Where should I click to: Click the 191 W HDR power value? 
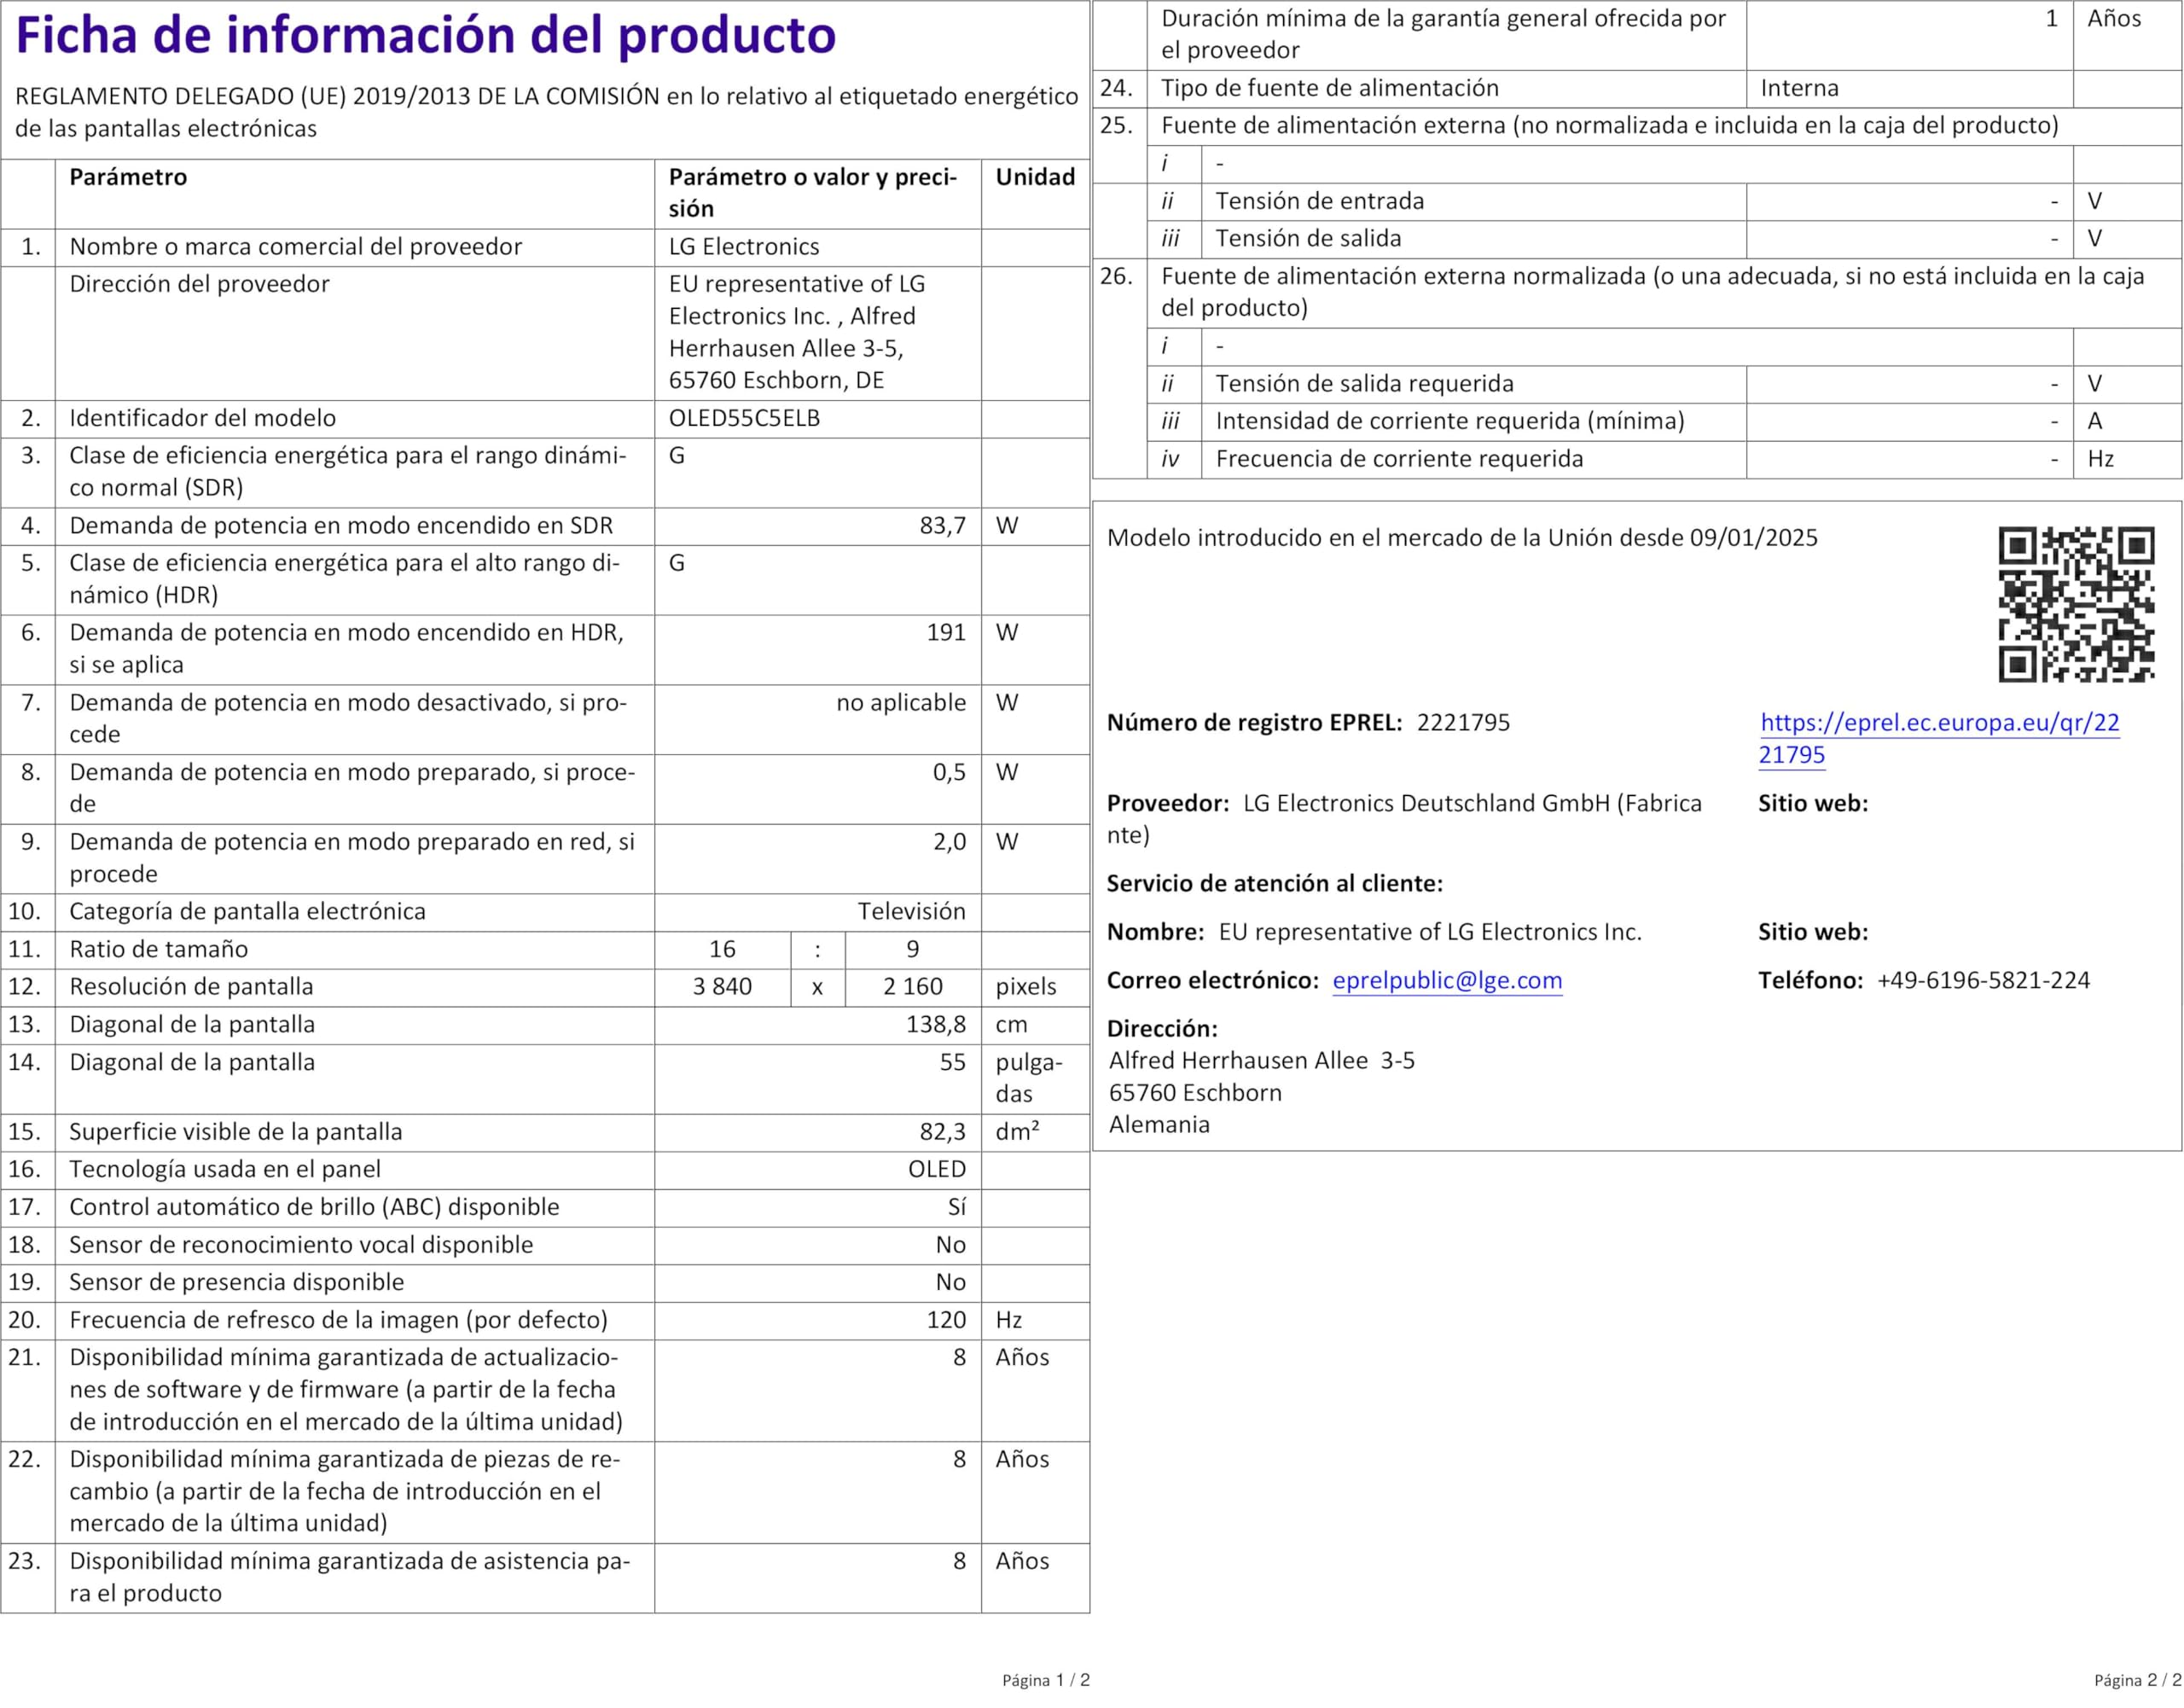click(945, 633)
